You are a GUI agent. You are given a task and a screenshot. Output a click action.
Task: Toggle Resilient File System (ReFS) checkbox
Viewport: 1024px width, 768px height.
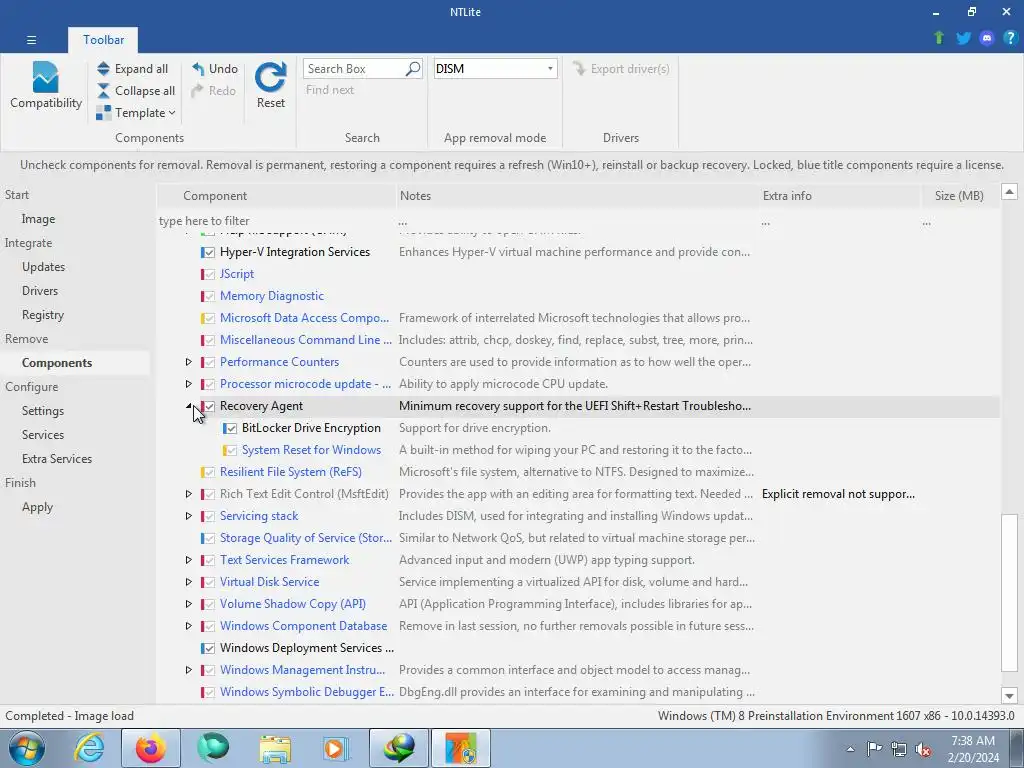pyautogui.click(x=209, y=472)
